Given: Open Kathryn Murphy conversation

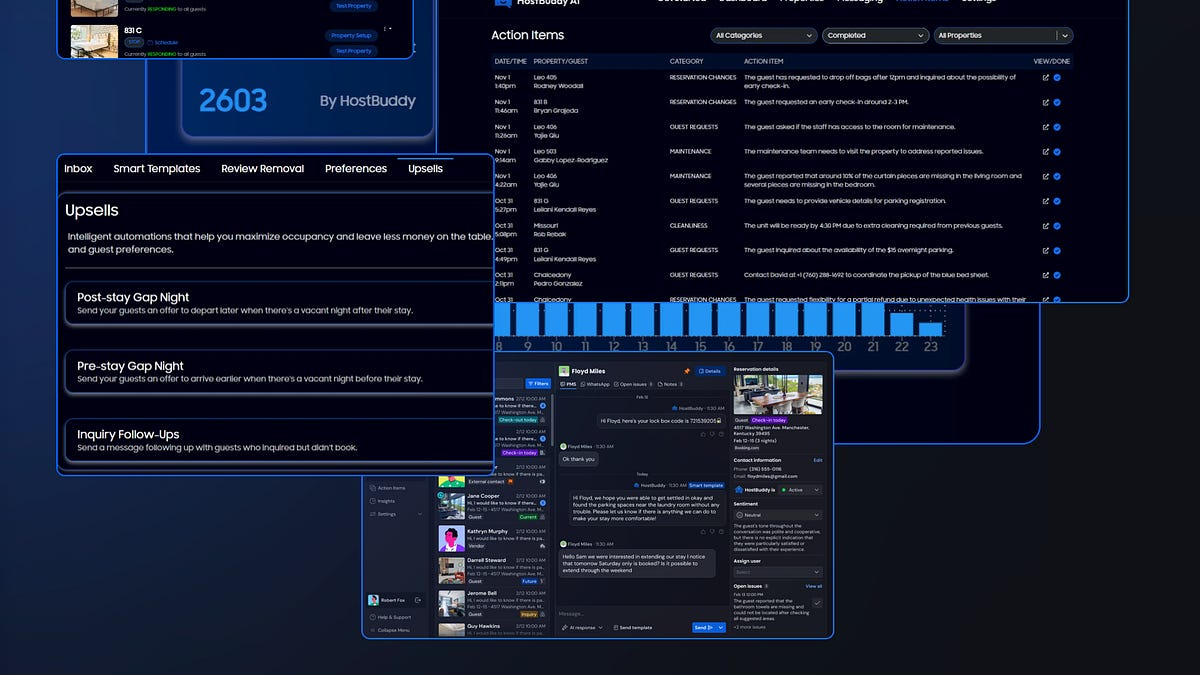Looking at the screenshot, I should click(493, 538).
